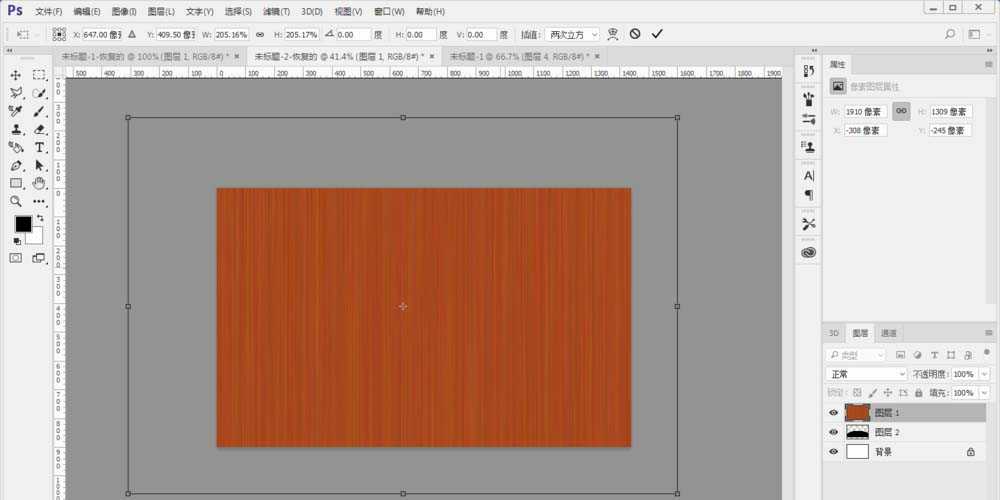Open the 插值 two-cubic interpolation dropdown
This screenshot has height=500, width=1000.
pos(572,34)
